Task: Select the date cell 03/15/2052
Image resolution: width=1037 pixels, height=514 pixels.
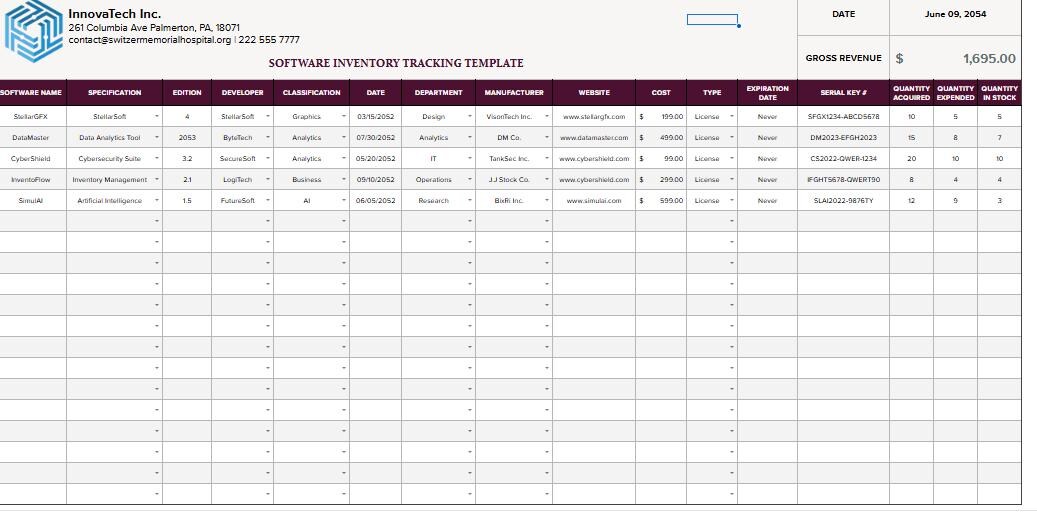Action: 376,116
